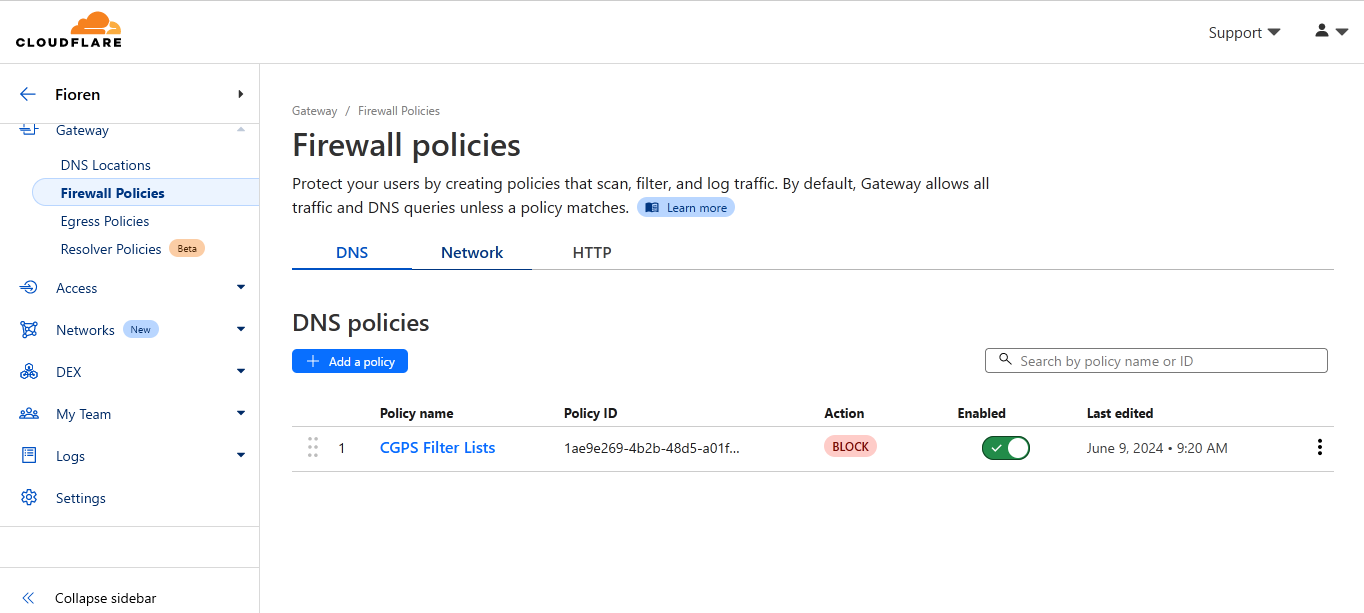Open the CGPS Filter Lists policy link

tap(438, 447)
